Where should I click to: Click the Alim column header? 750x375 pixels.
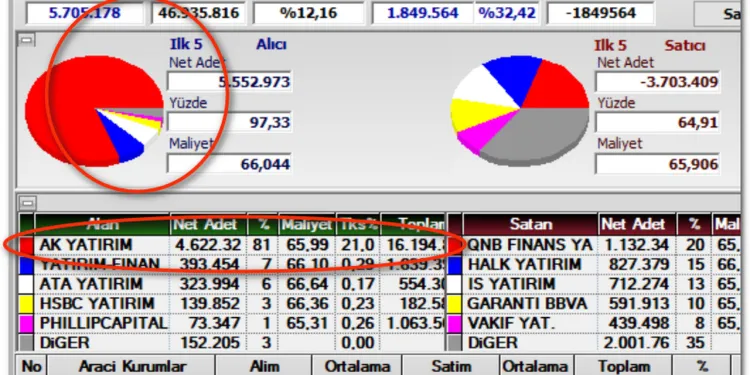click(x=264, y=366)
